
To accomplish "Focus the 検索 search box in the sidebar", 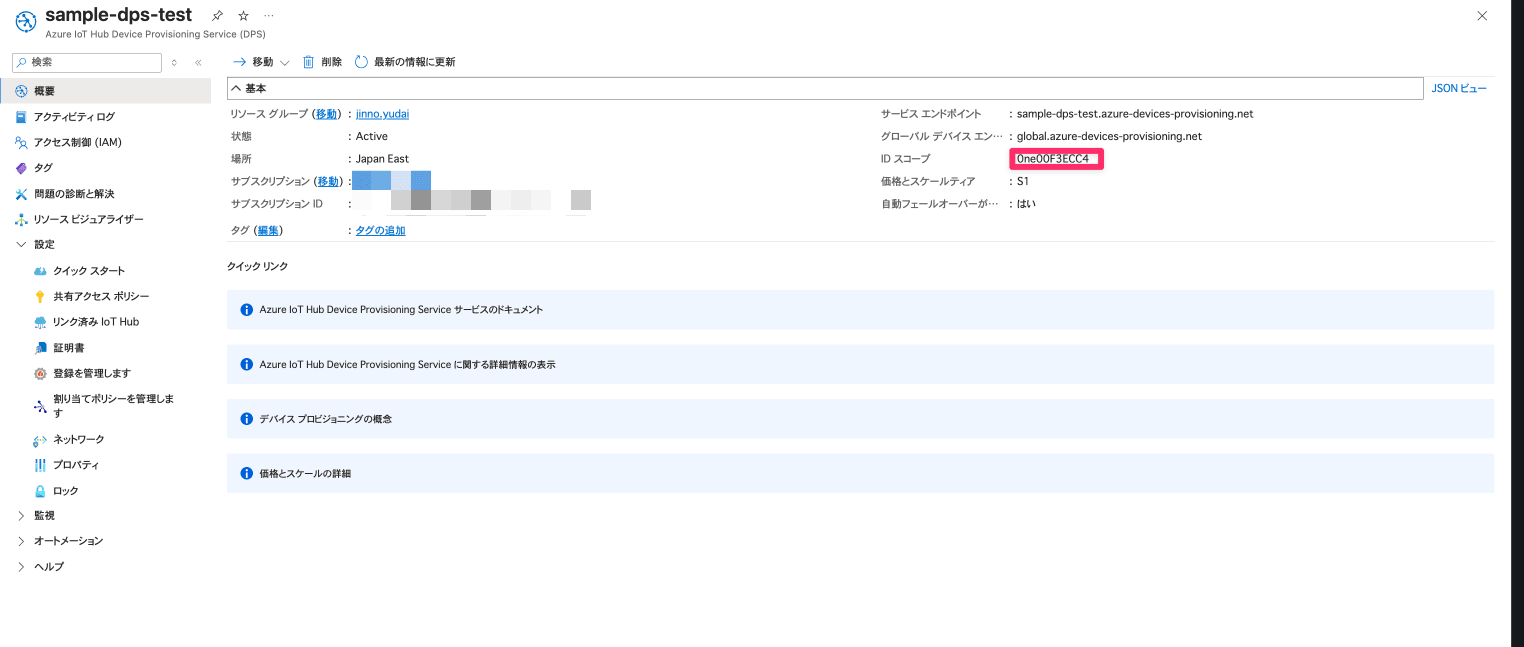I will point(86,62).
